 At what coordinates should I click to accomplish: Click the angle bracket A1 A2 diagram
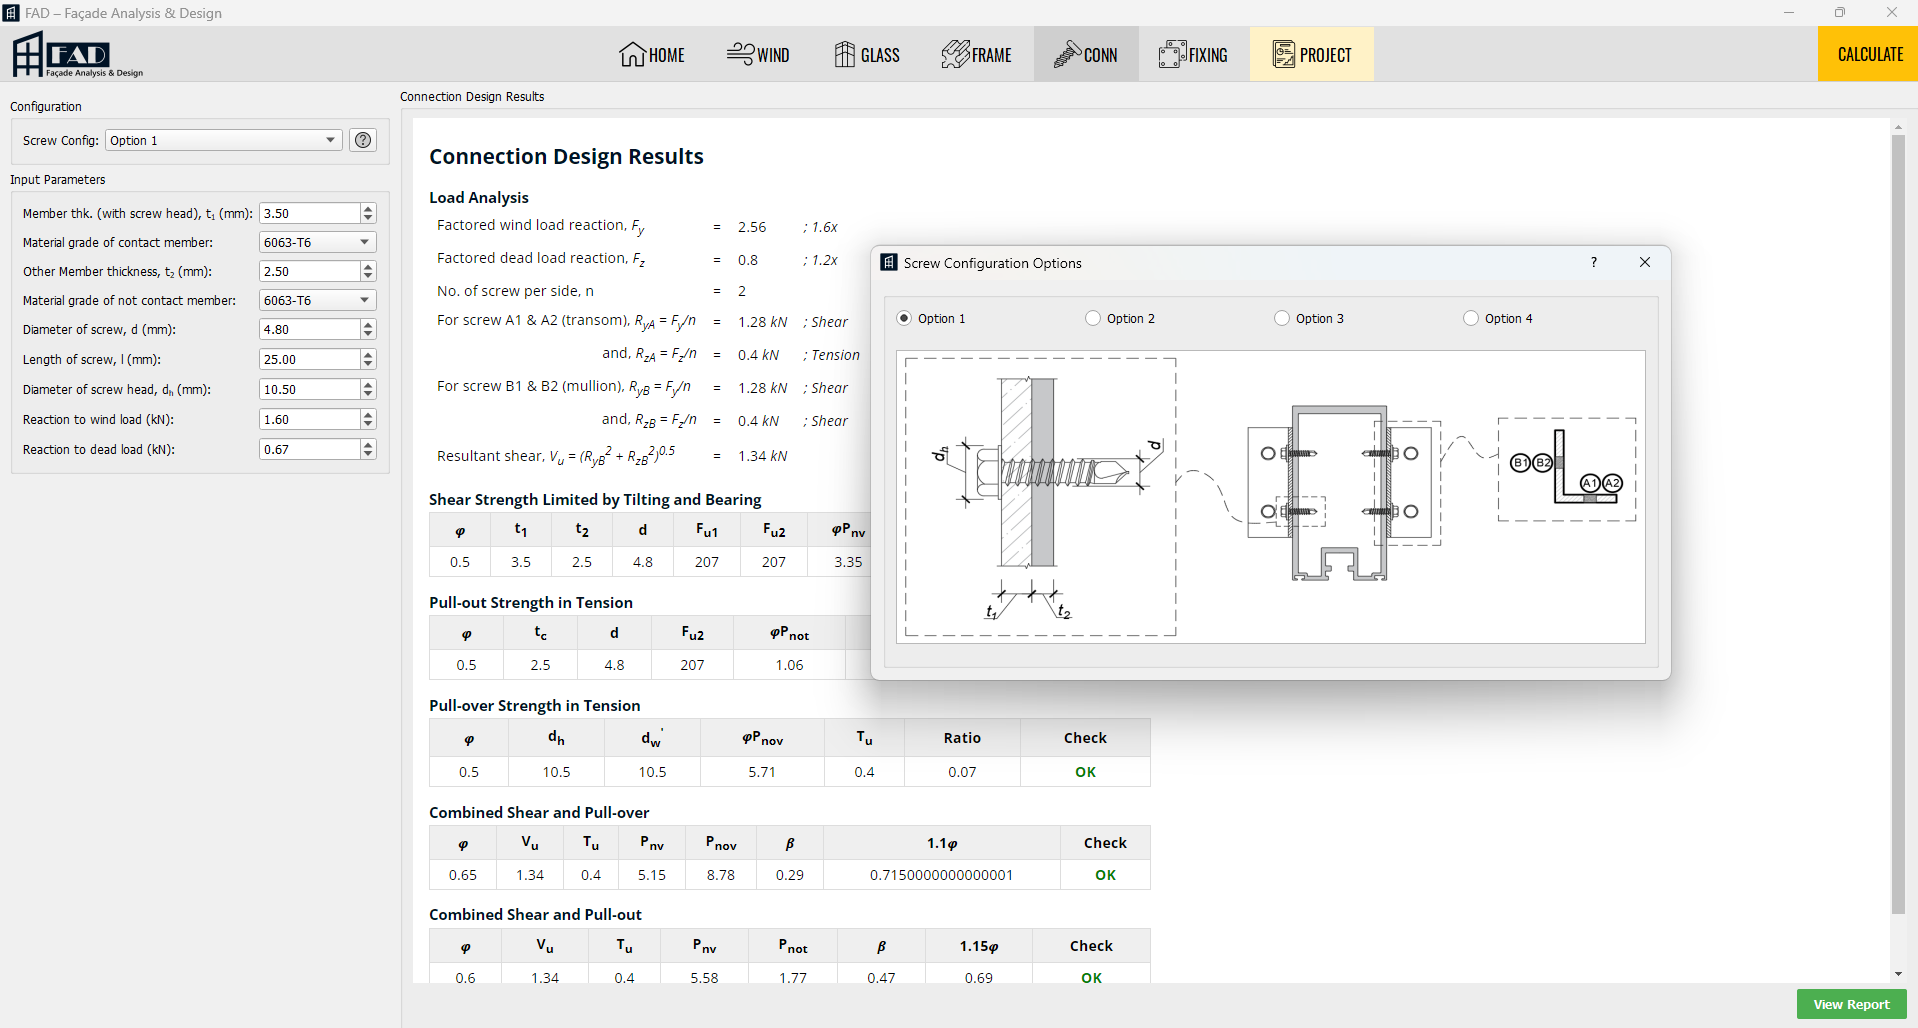tap(1567, 469)
